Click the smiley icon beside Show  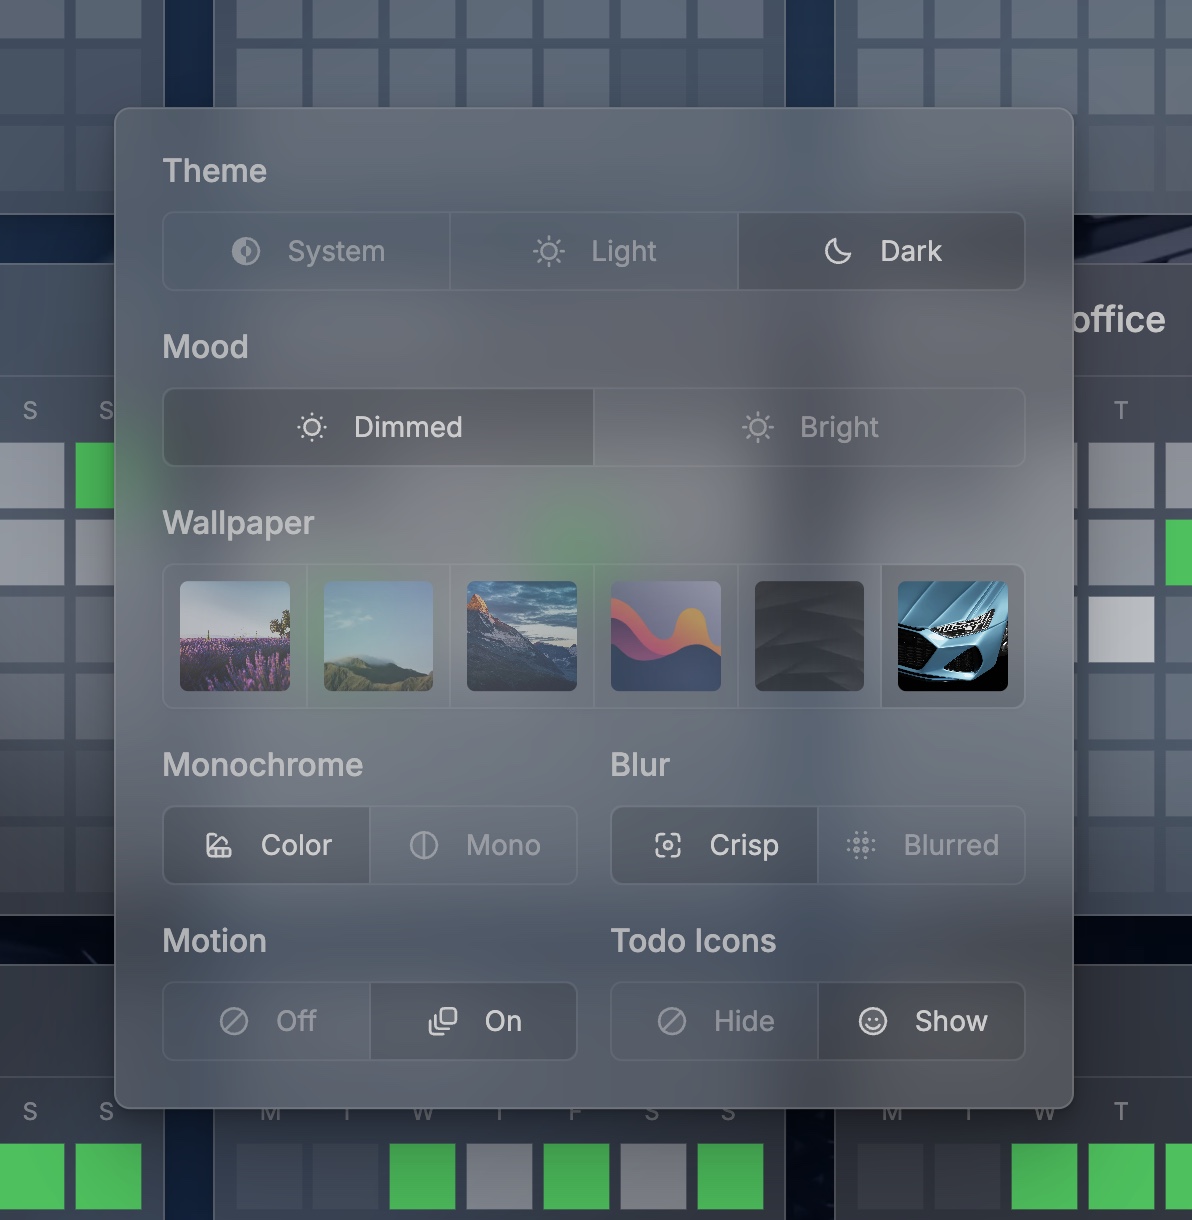873,1021
